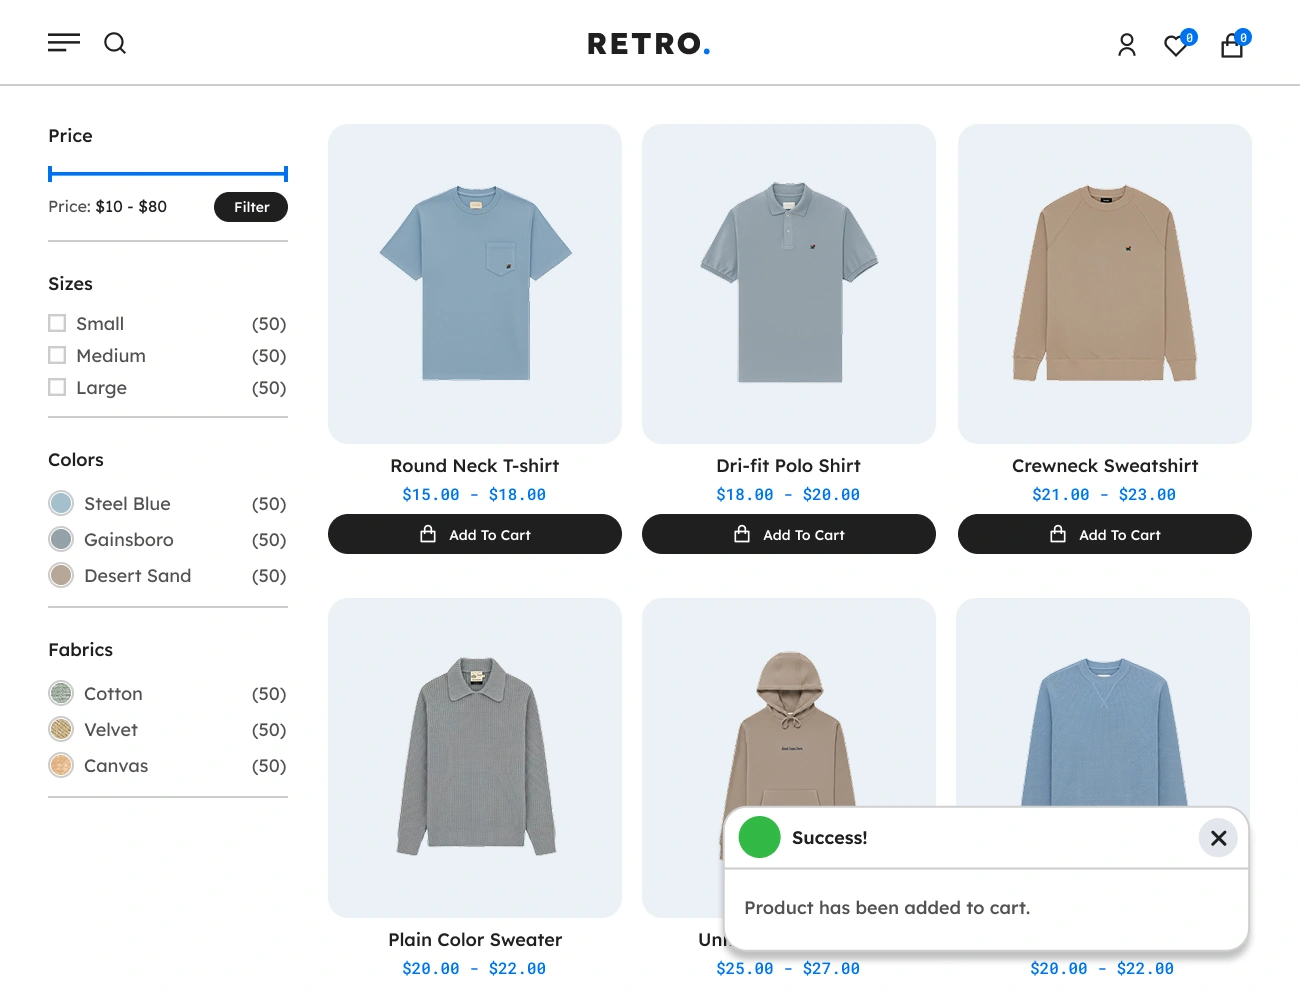
Task: Click the Price: $10 - $80 text
Action: pos(107,206)
